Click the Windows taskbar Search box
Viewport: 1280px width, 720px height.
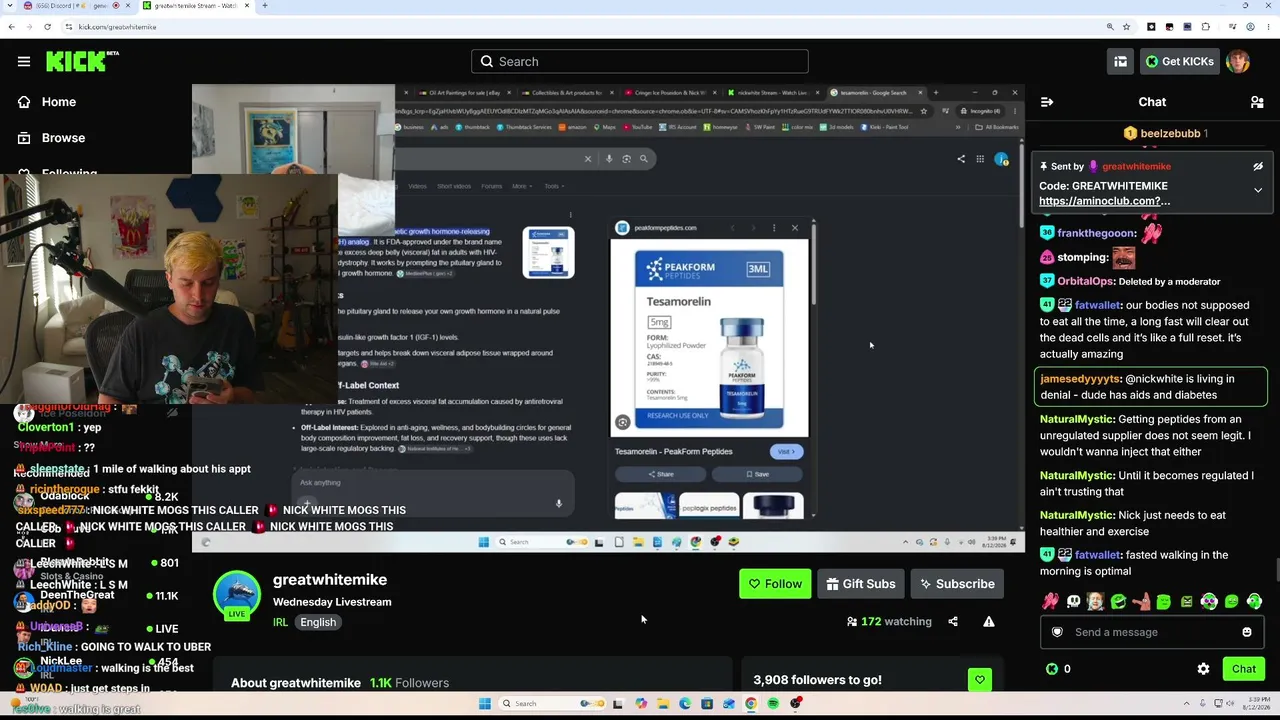pyautogui.click(x=550, y=704)
